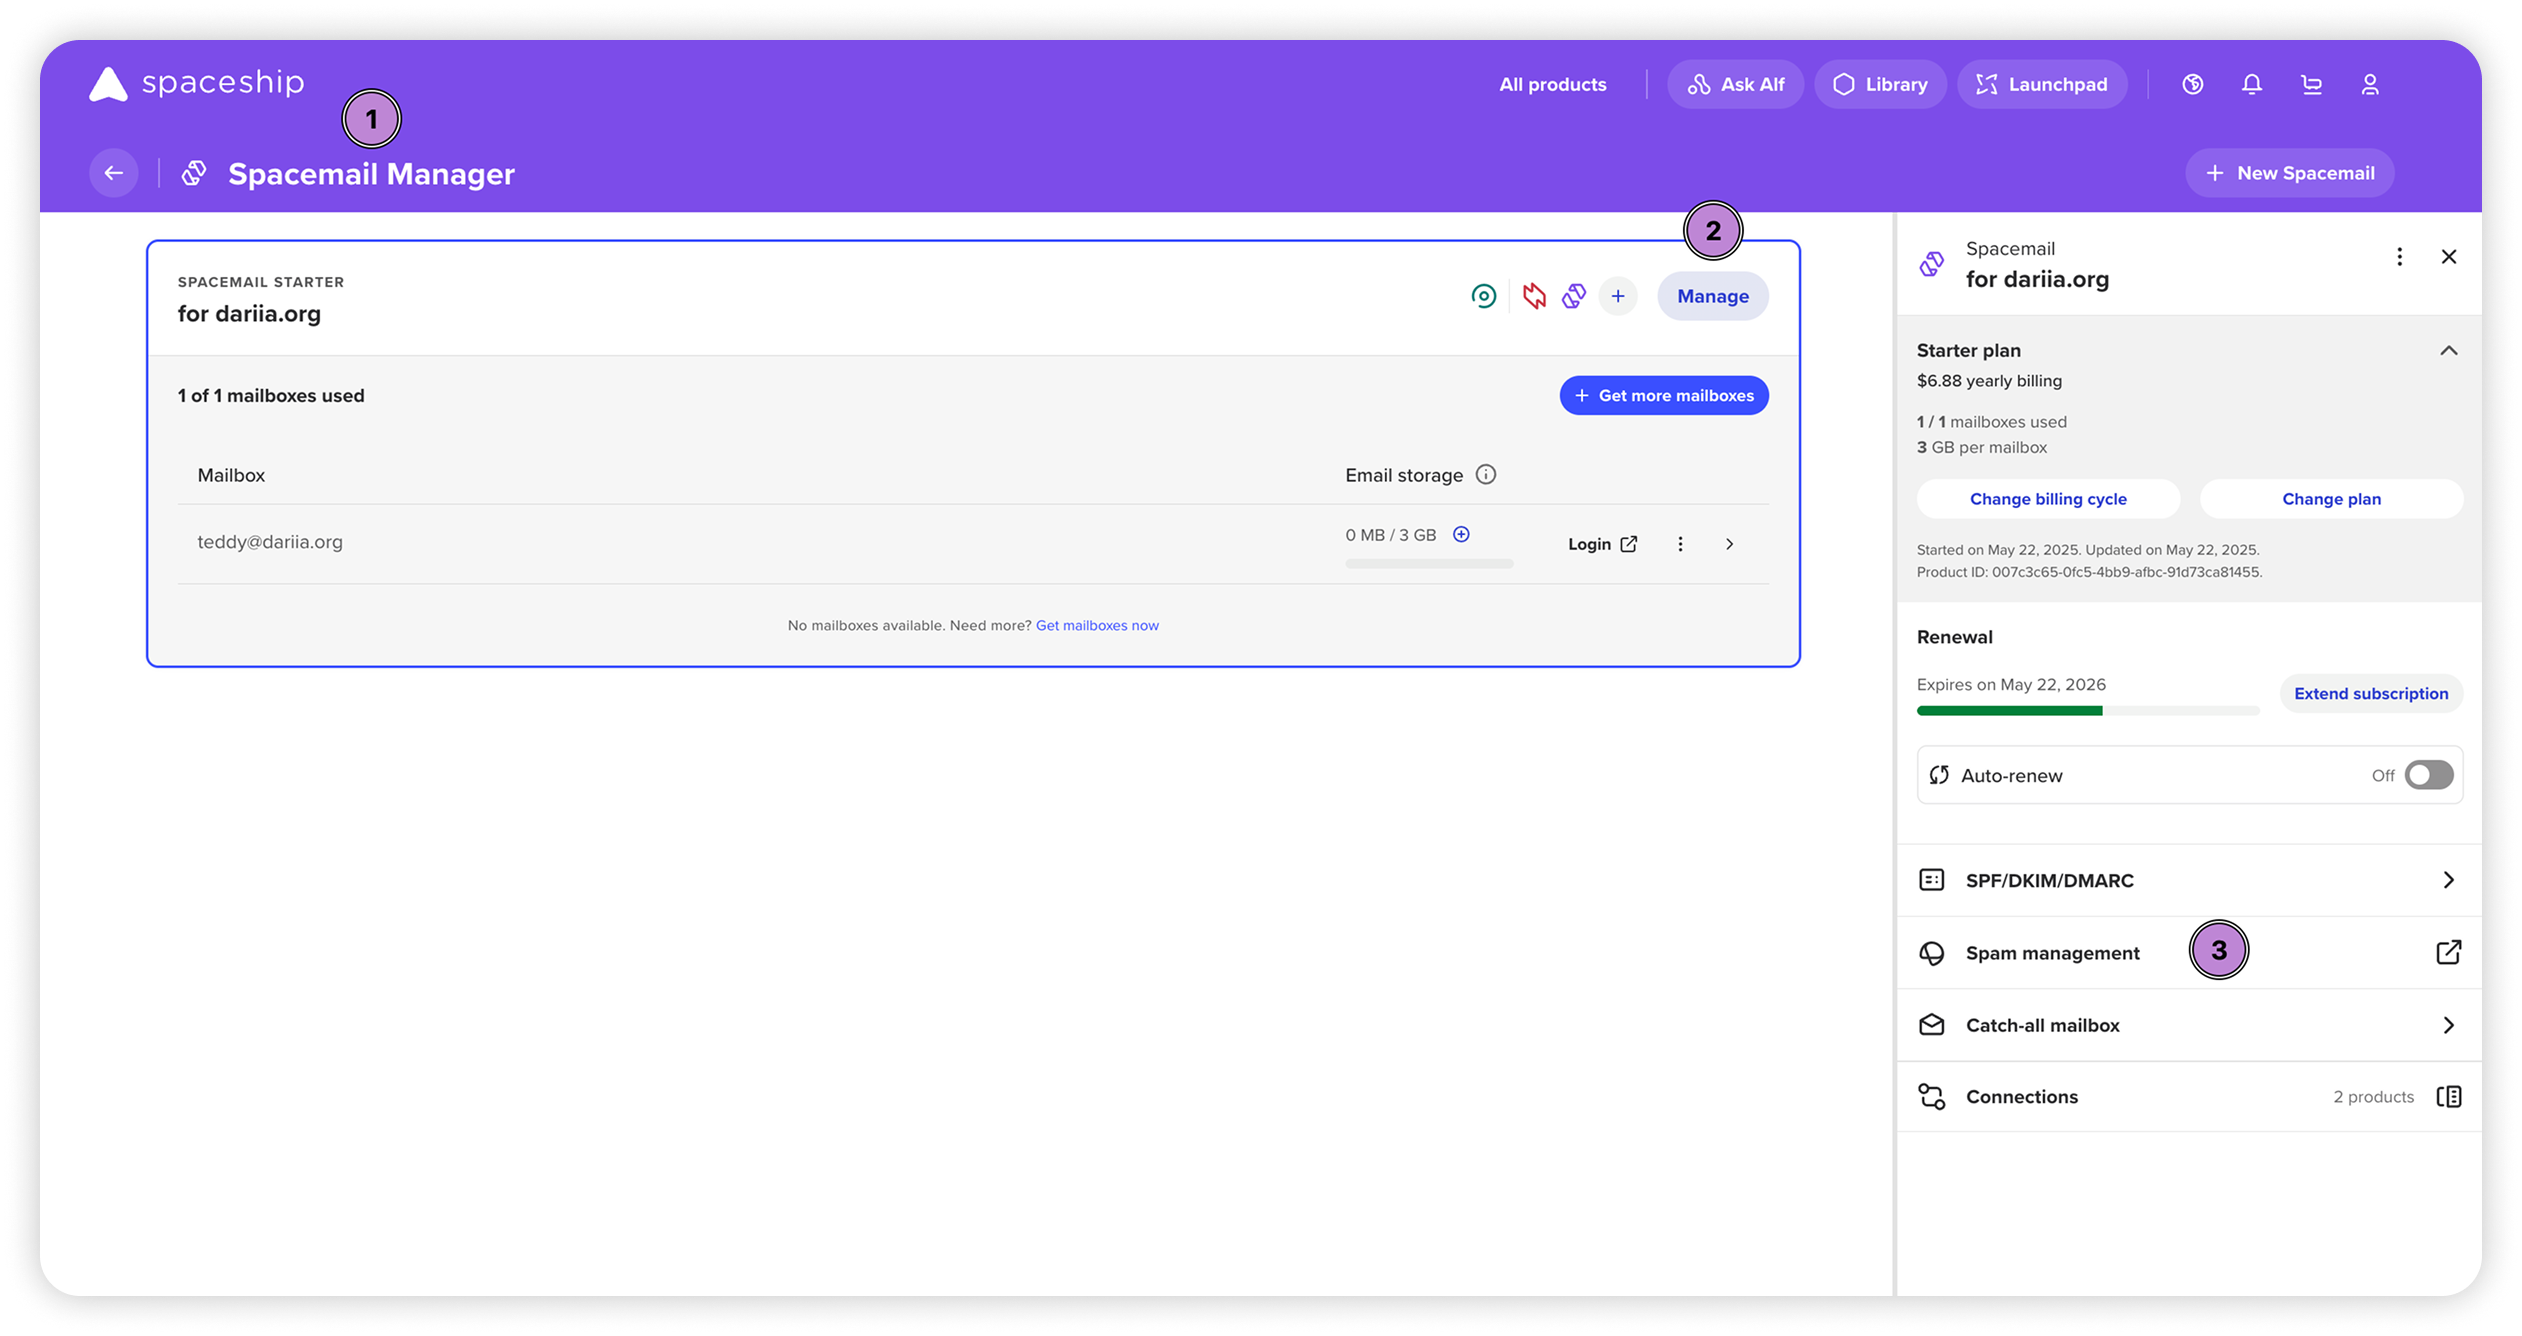
Task: Click Email storage info icon
Action: pos(1486,474)
